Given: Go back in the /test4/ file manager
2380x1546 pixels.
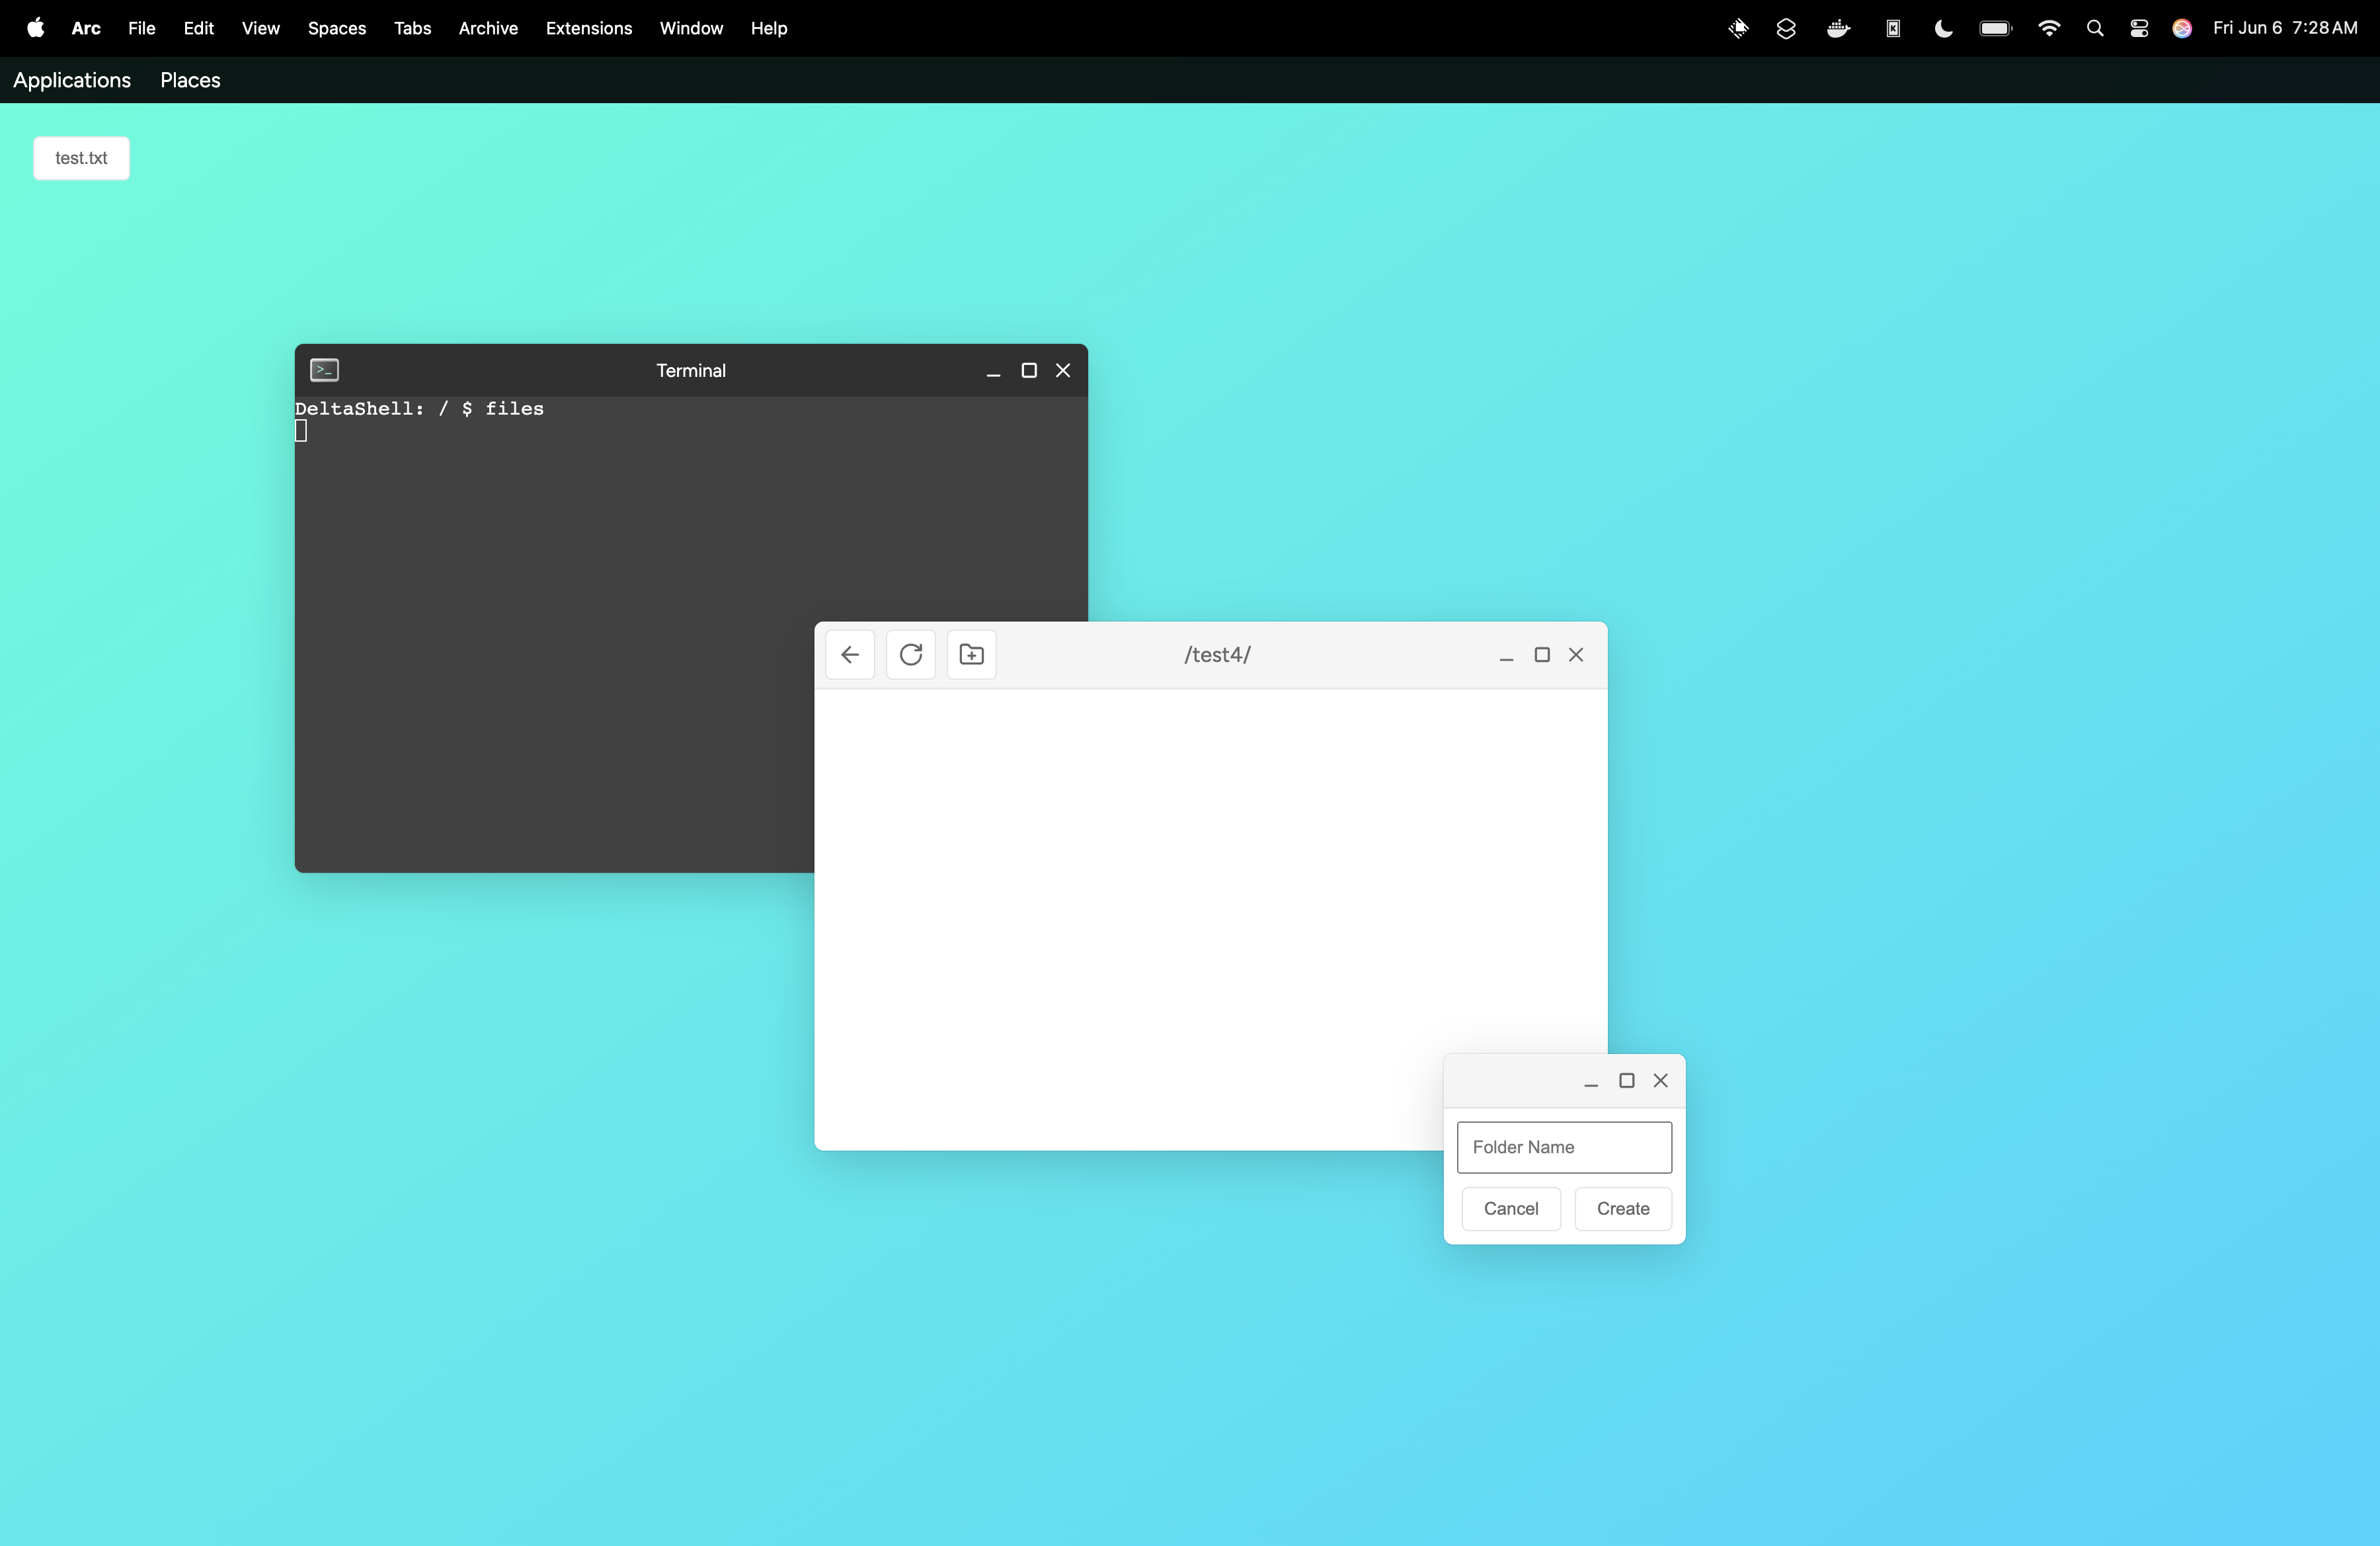Looking at the screenshot, I should point(850,655).
